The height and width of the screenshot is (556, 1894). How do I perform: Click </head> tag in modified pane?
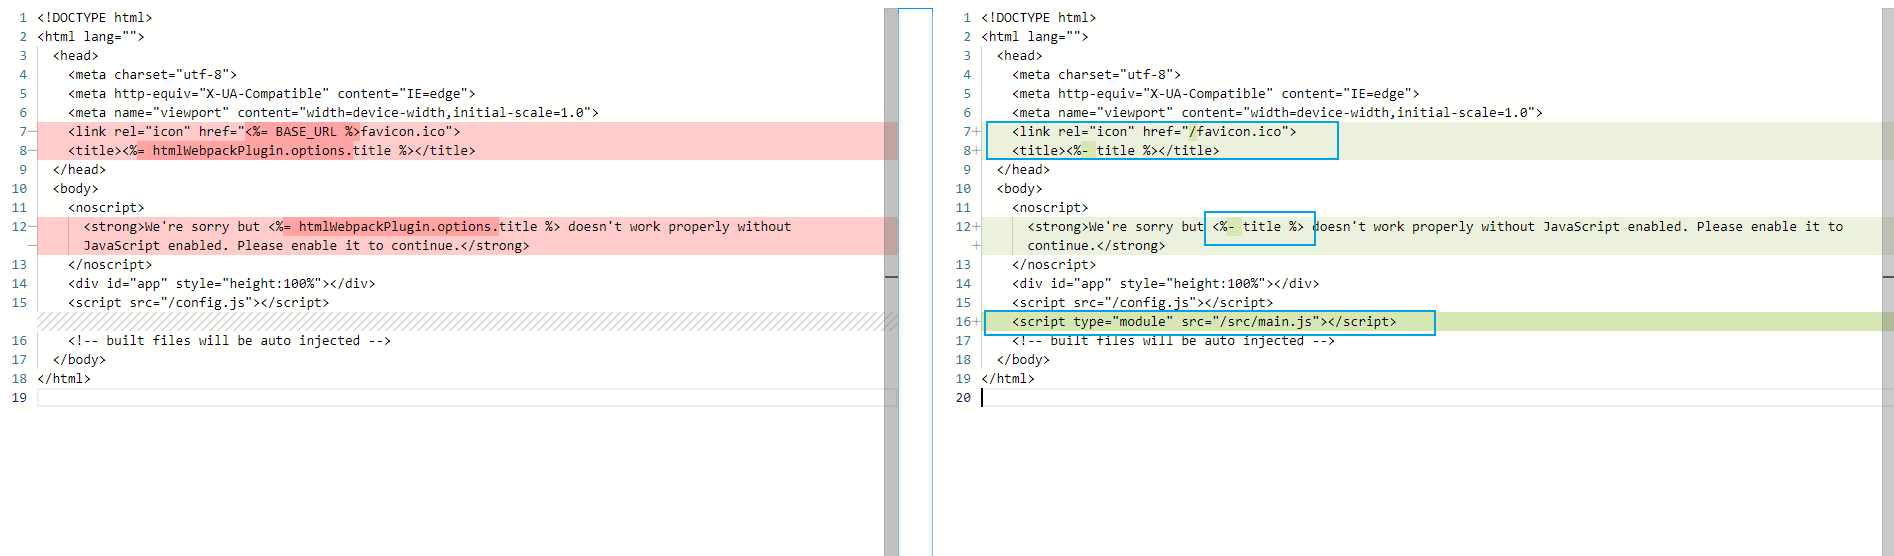click(x=1023, y=170)
